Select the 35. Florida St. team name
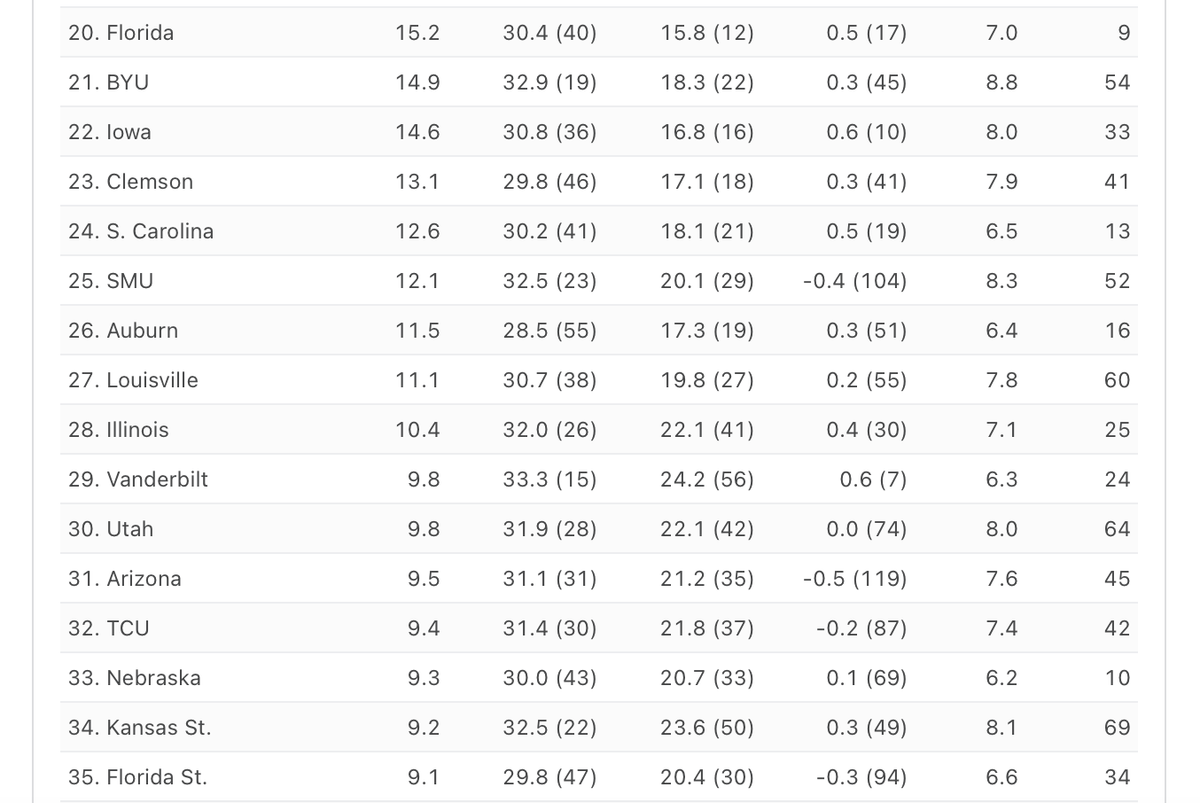The image size is (1200, 803). click(138, 777)
